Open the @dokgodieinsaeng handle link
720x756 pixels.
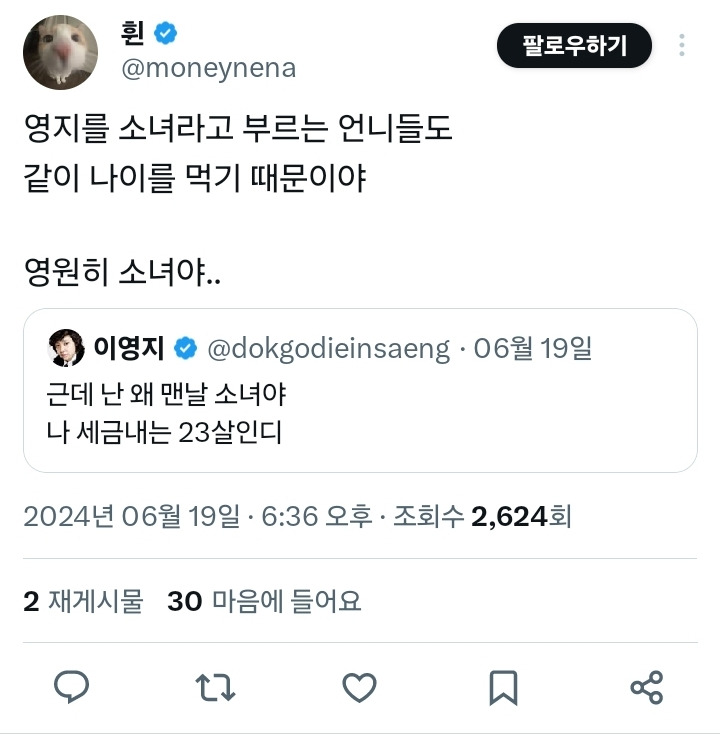coord(328,349)
